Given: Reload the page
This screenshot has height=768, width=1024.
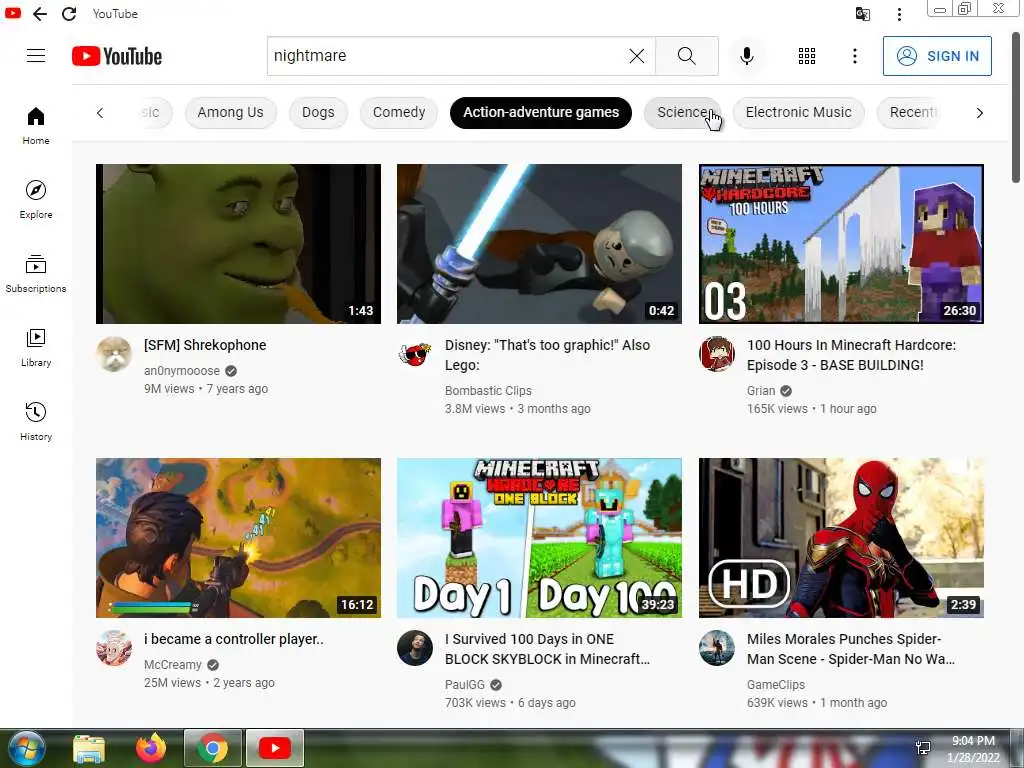Looking at the screenshot, I should point(69,14).
